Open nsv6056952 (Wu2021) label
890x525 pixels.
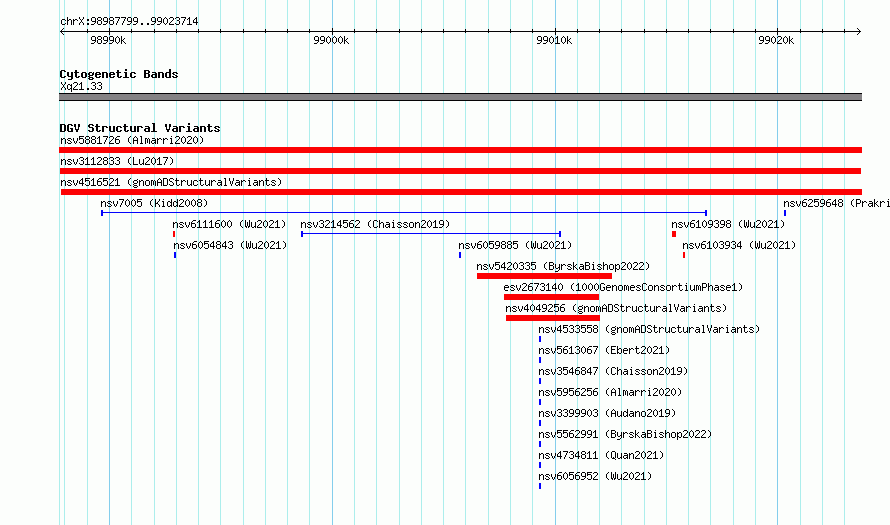pos(595,476)
